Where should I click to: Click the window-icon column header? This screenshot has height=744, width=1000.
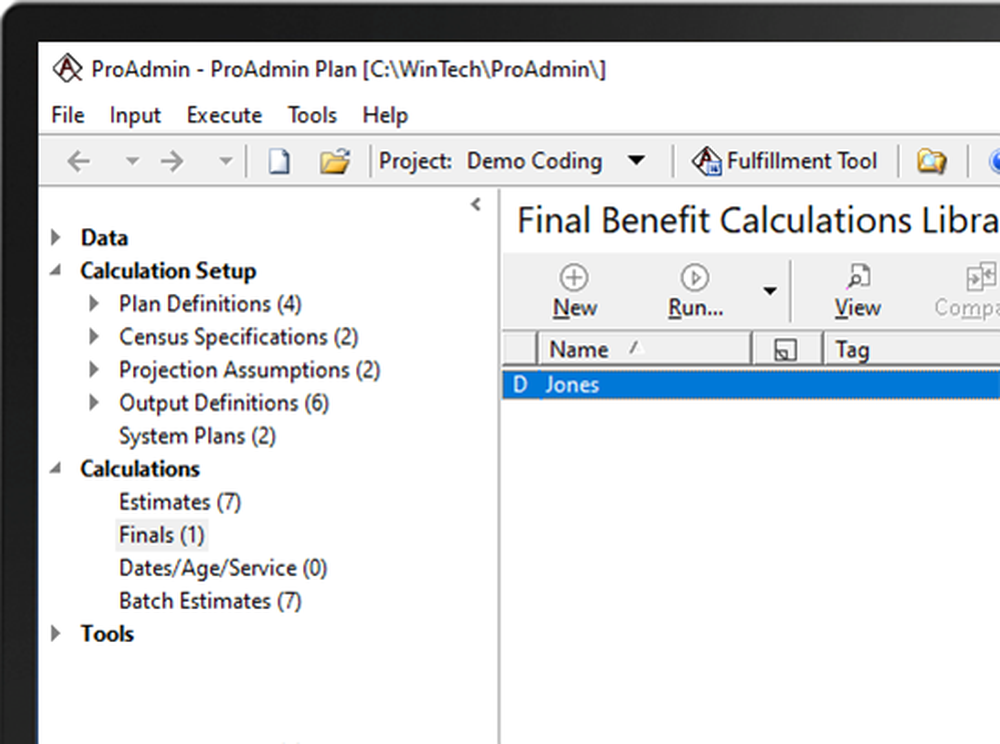tap(785, 349)
